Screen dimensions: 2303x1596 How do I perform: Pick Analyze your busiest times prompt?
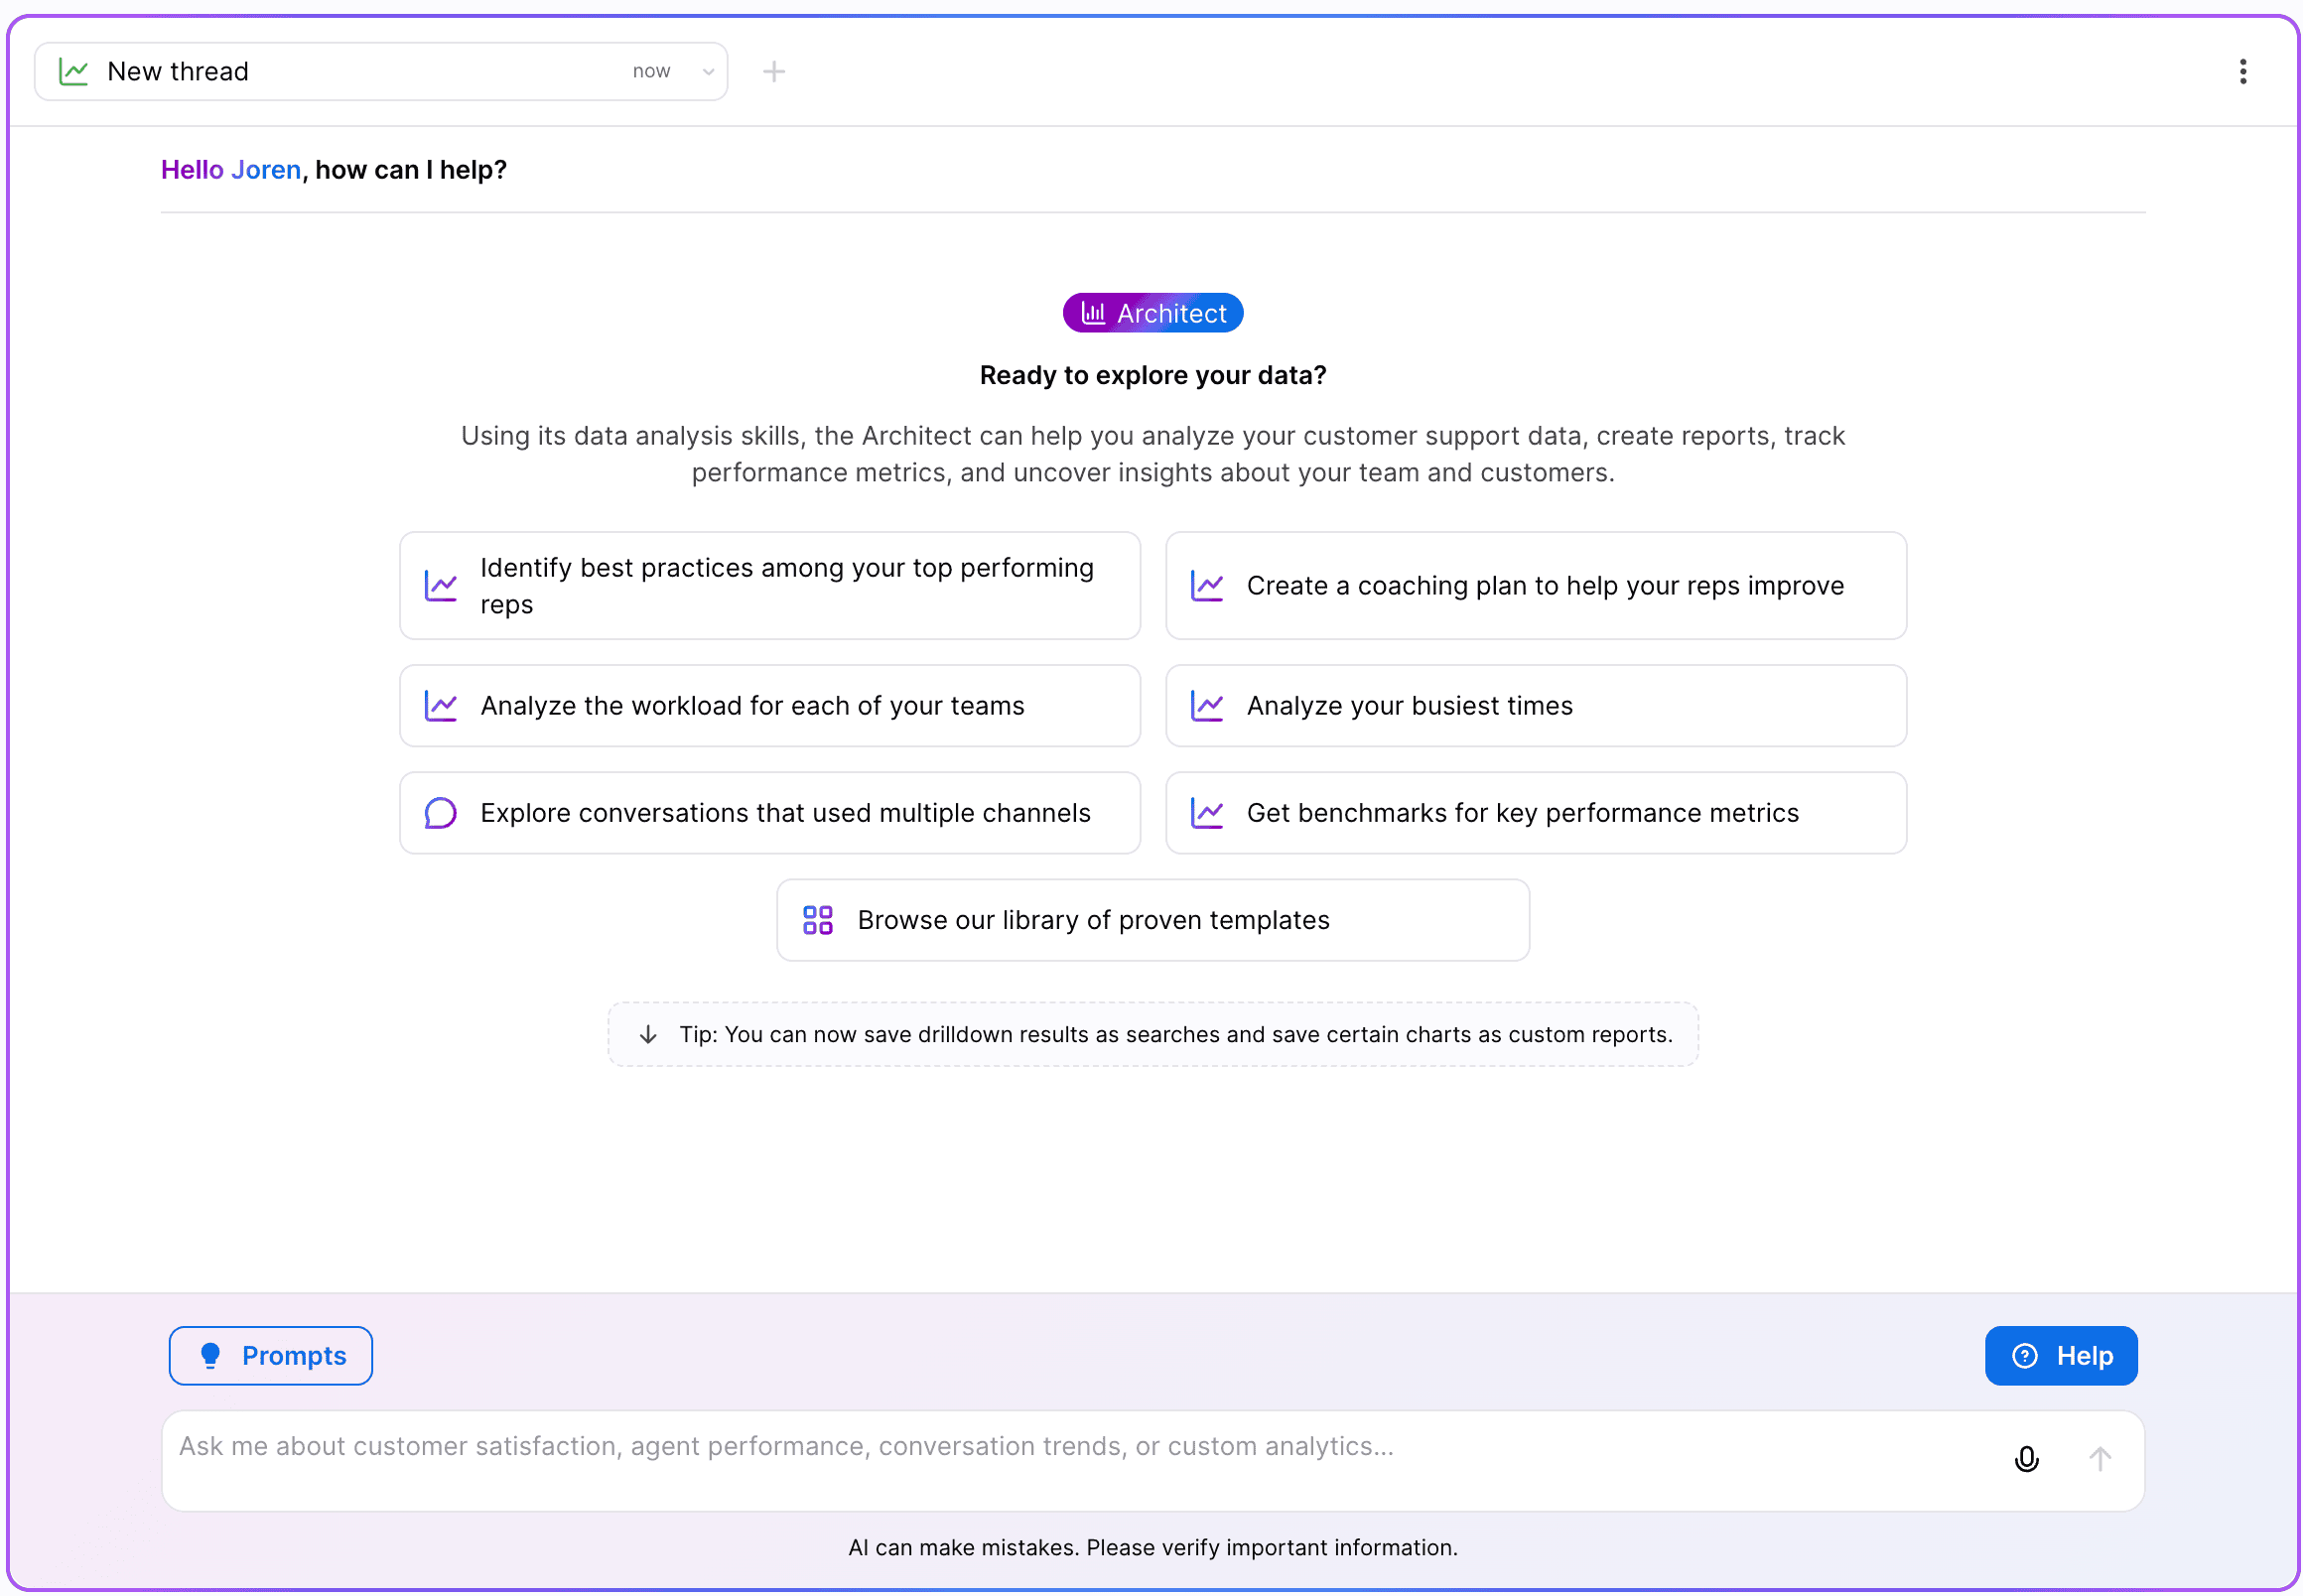[x=1535, y=706]
